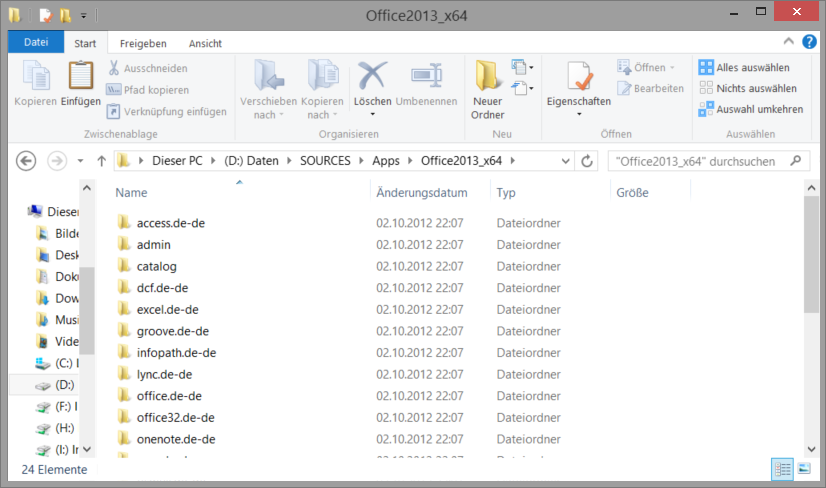826x488 pixels.
Task: Switch to large icons view
Action: pos(804,468)
